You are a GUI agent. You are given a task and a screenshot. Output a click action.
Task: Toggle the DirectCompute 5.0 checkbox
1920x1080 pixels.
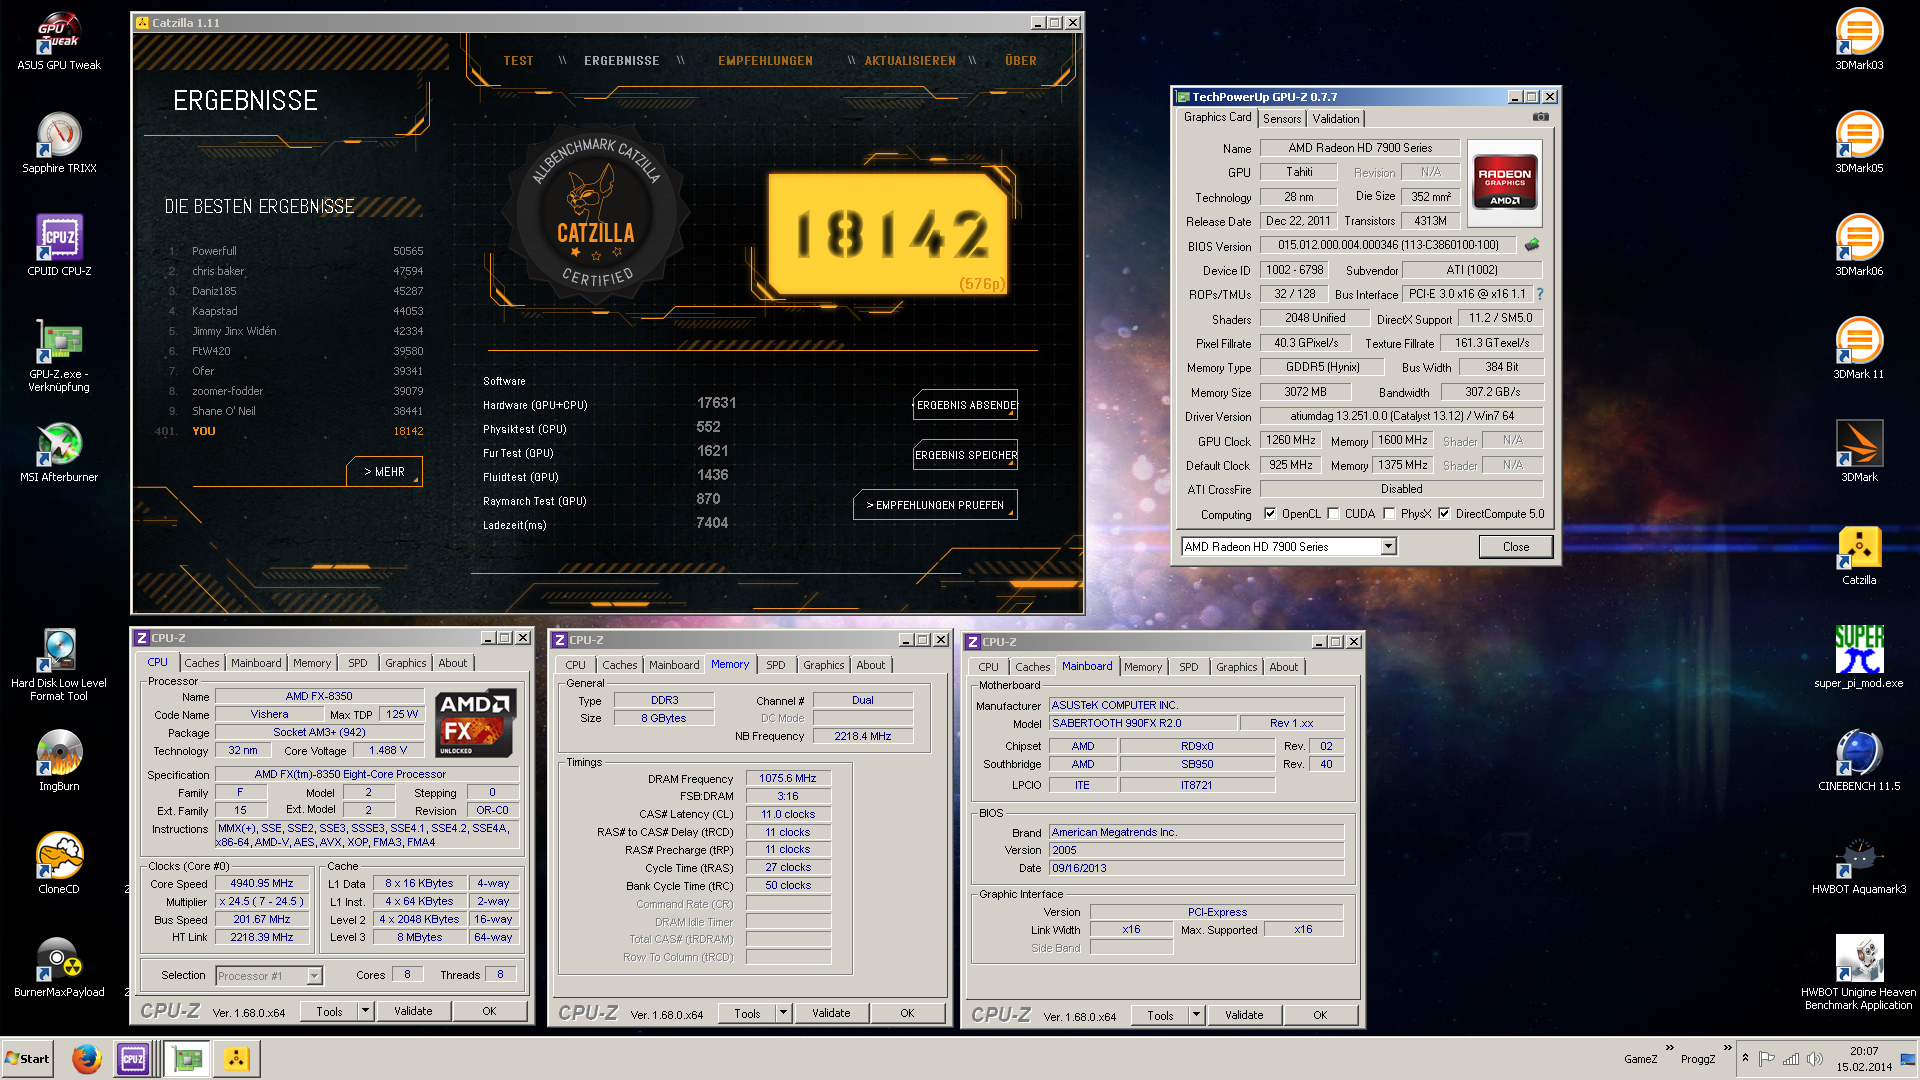pos(1444,514)
